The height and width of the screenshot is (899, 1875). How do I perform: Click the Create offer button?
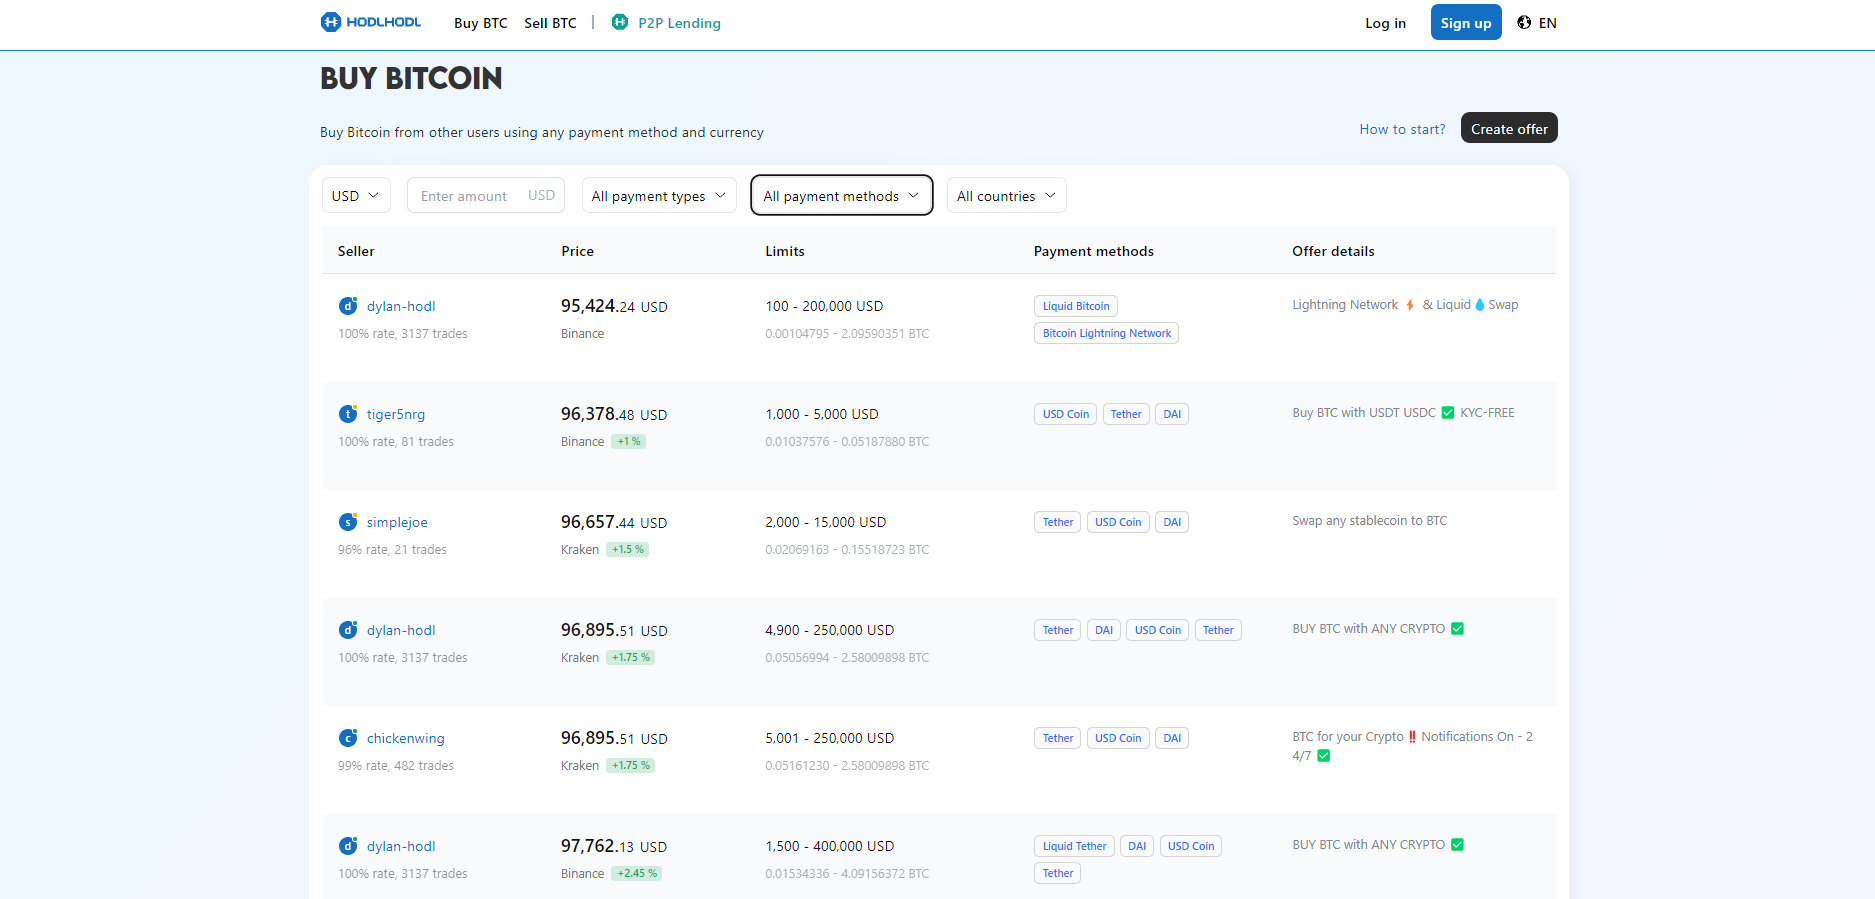pyautogui.click(x=1509, y=128)
